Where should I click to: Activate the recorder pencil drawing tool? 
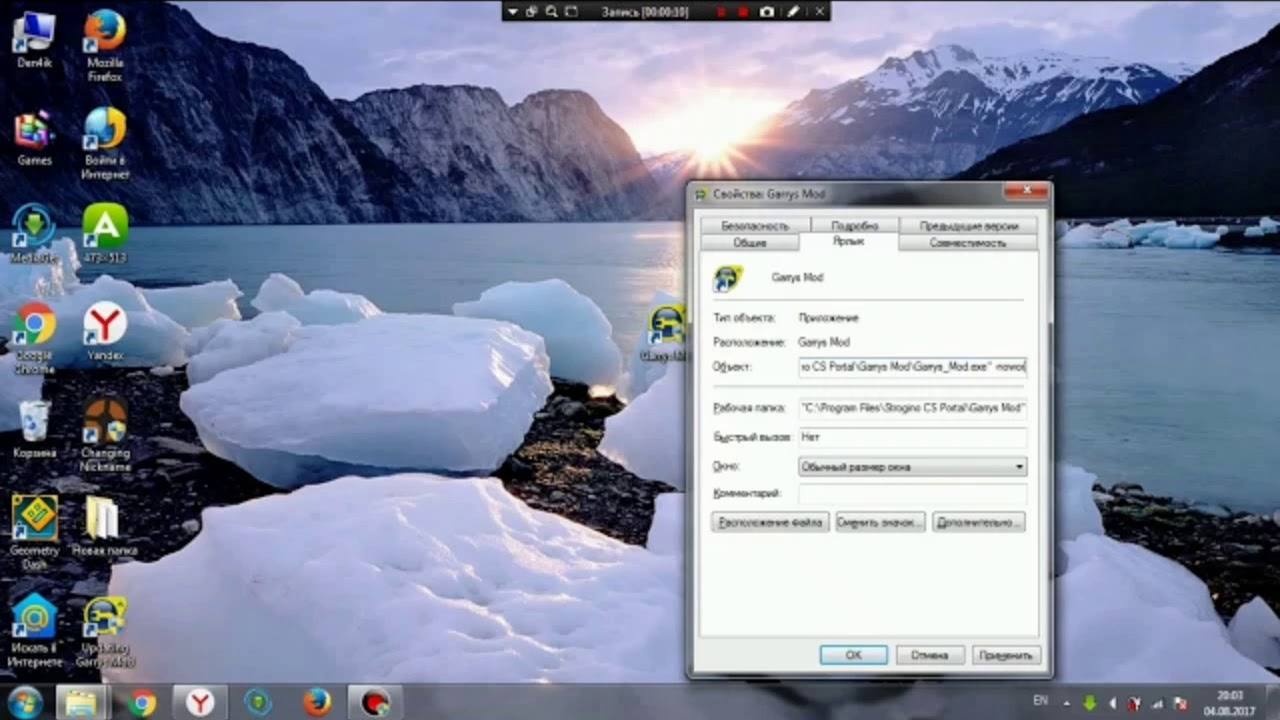(x=794, y=11)
